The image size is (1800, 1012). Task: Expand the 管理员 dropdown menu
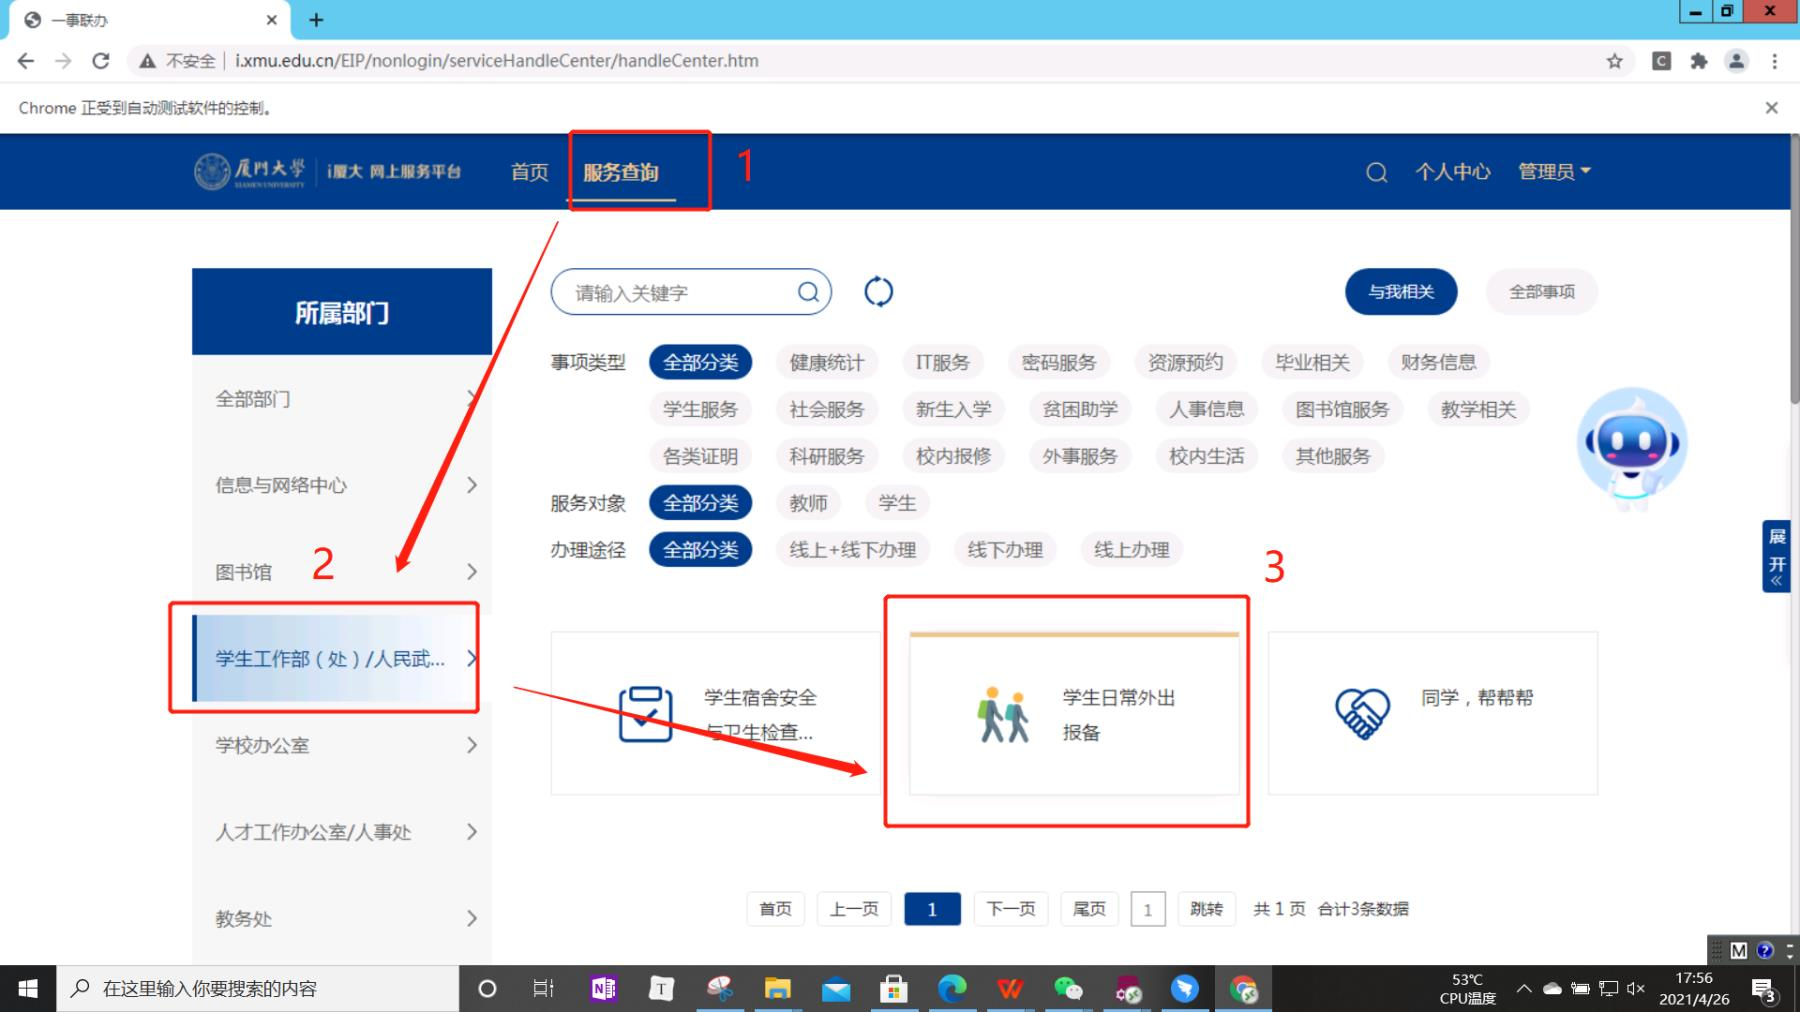[x=1554, y=172]
